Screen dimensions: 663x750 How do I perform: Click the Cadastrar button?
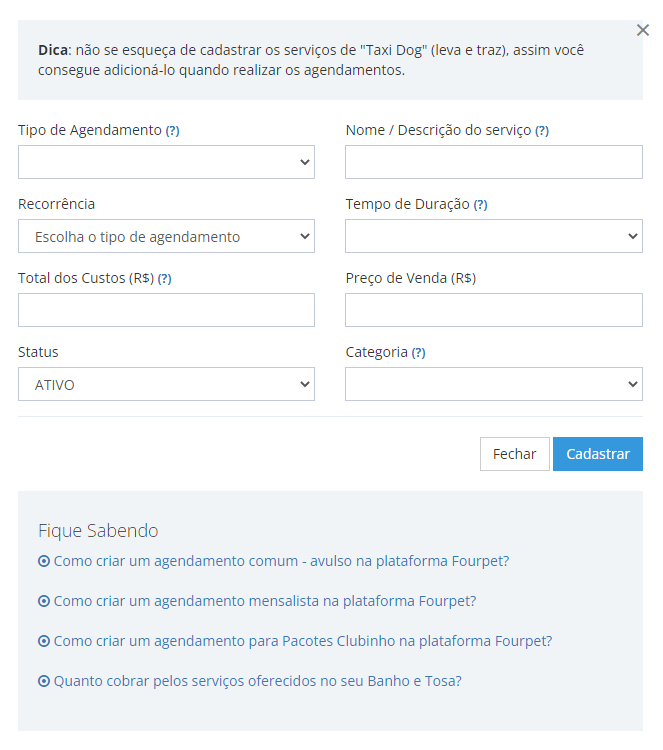[x=597, y=454]
